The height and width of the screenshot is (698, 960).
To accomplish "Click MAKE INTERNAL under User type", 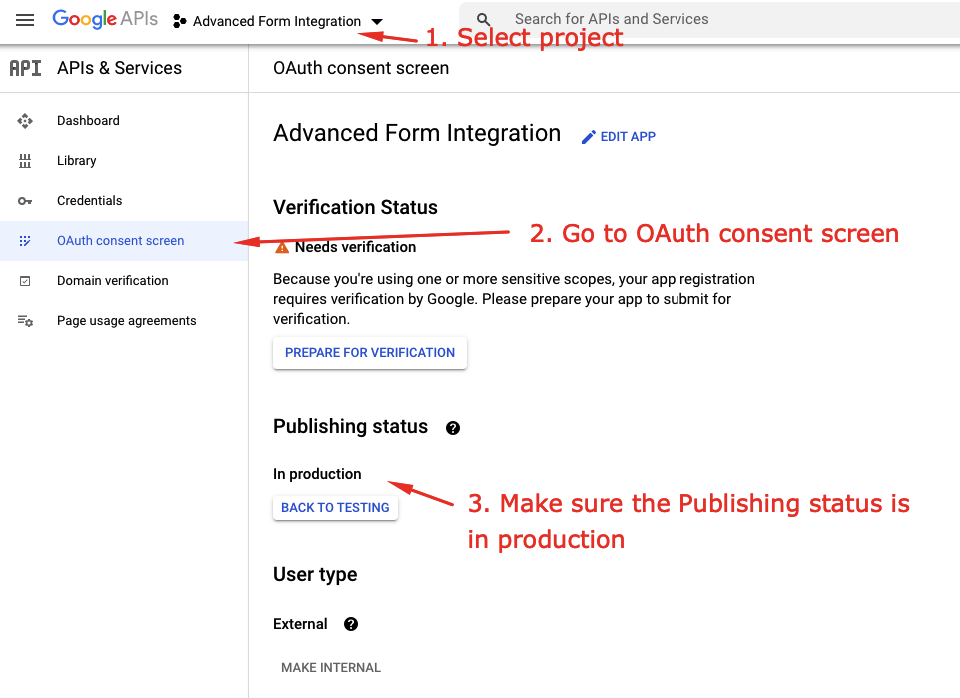I will [x=330, y=667].
